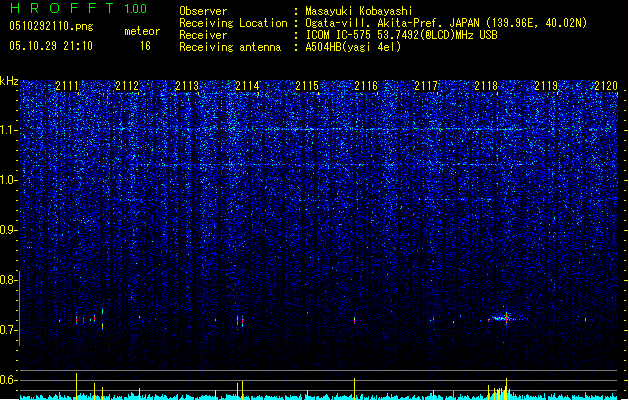This screenshot has width=629, height=400.
Task: Click the Observer field label
Action: pos(203,11)
